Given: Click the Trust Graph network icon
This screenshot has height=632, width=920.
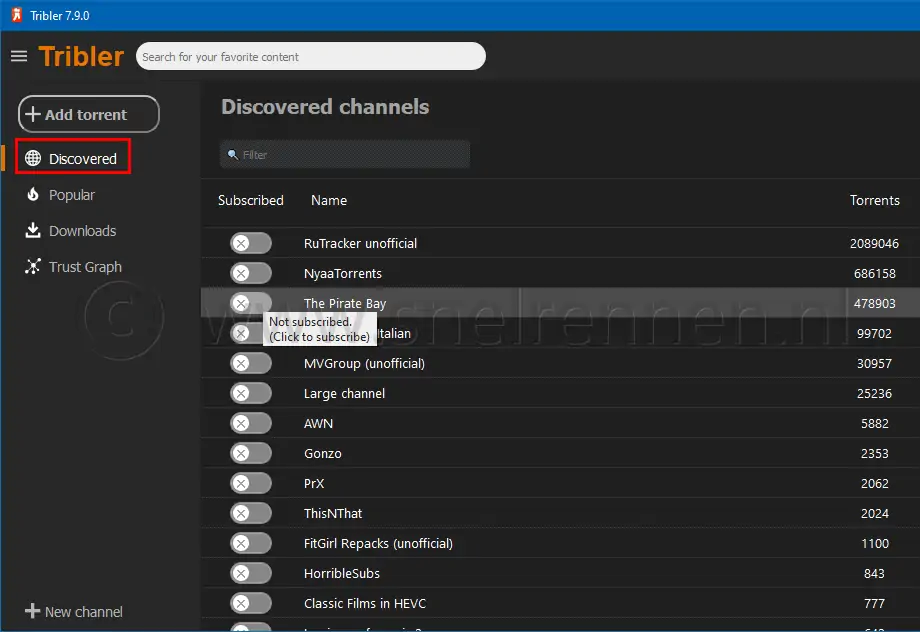Looking at the screenshot, I should coord(33,266).
